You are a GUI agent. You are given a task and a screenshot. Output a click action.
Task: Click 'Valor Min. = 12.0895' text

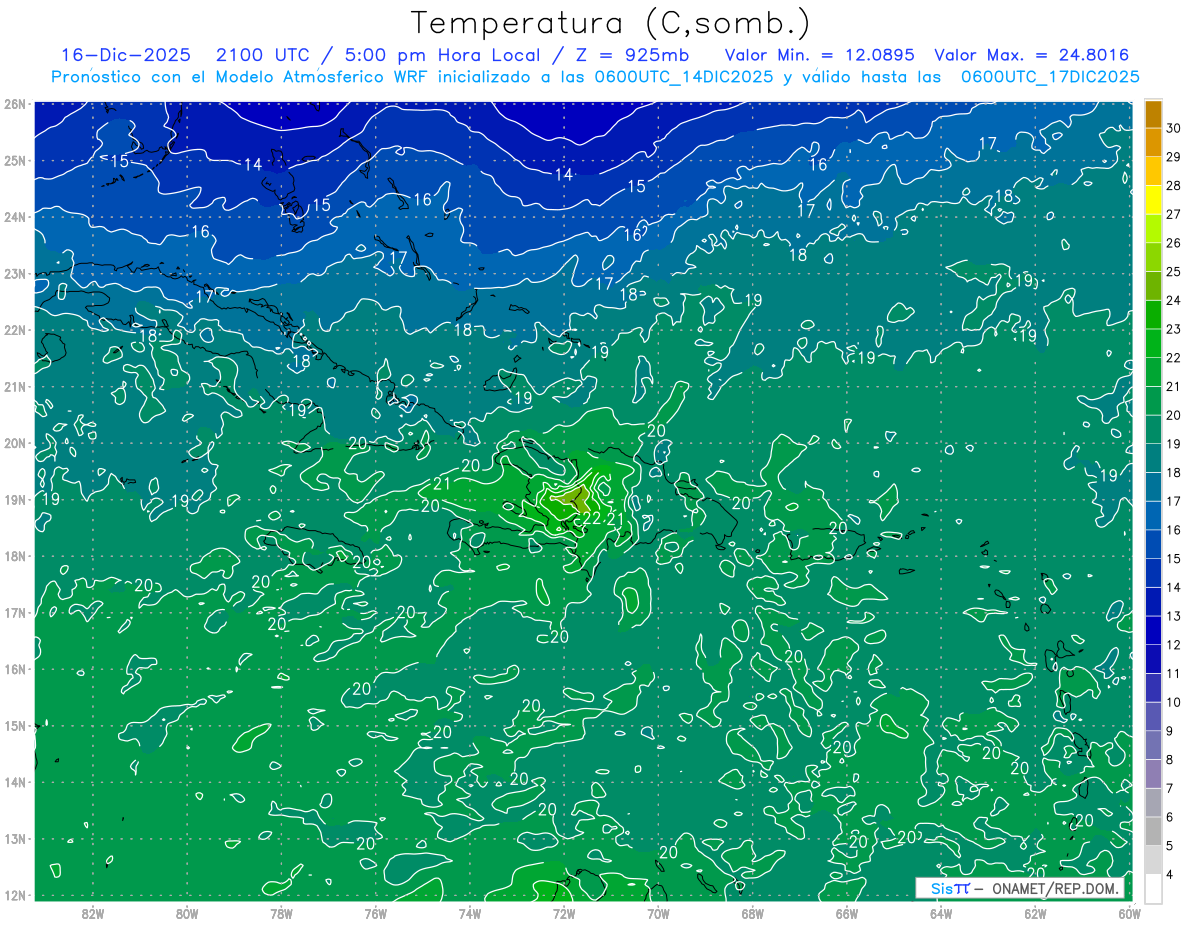tap(819, 55)
